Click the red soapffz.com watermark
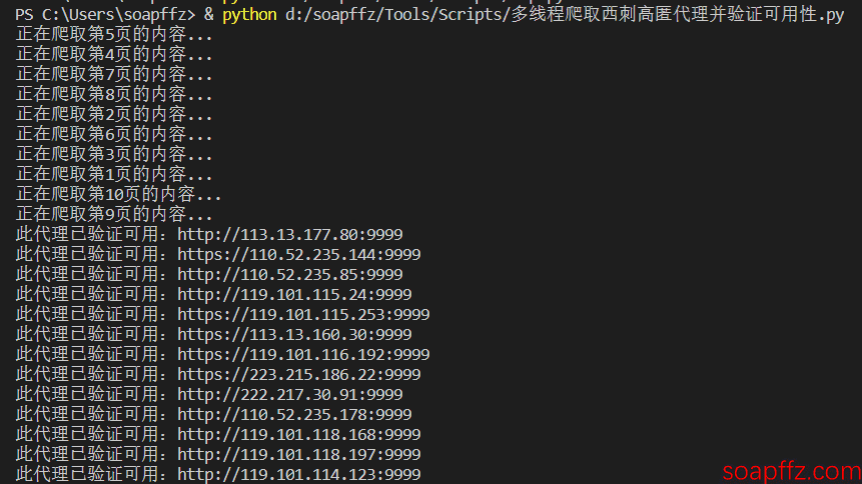Viewport: 862px width, 484px height. [x=791, y=471]
